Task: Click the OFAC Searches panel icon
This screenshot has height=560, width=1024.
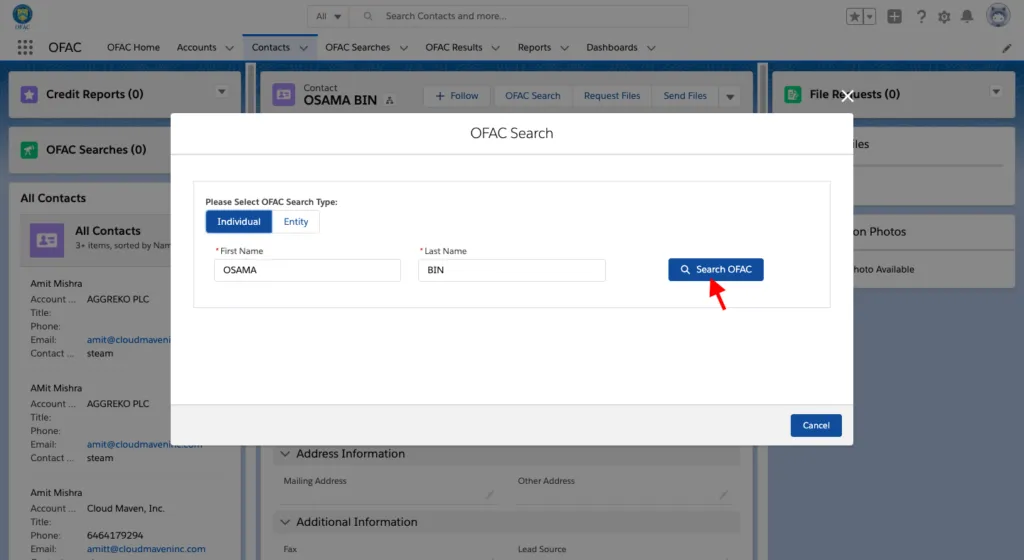Action: [x=29, y=150]
